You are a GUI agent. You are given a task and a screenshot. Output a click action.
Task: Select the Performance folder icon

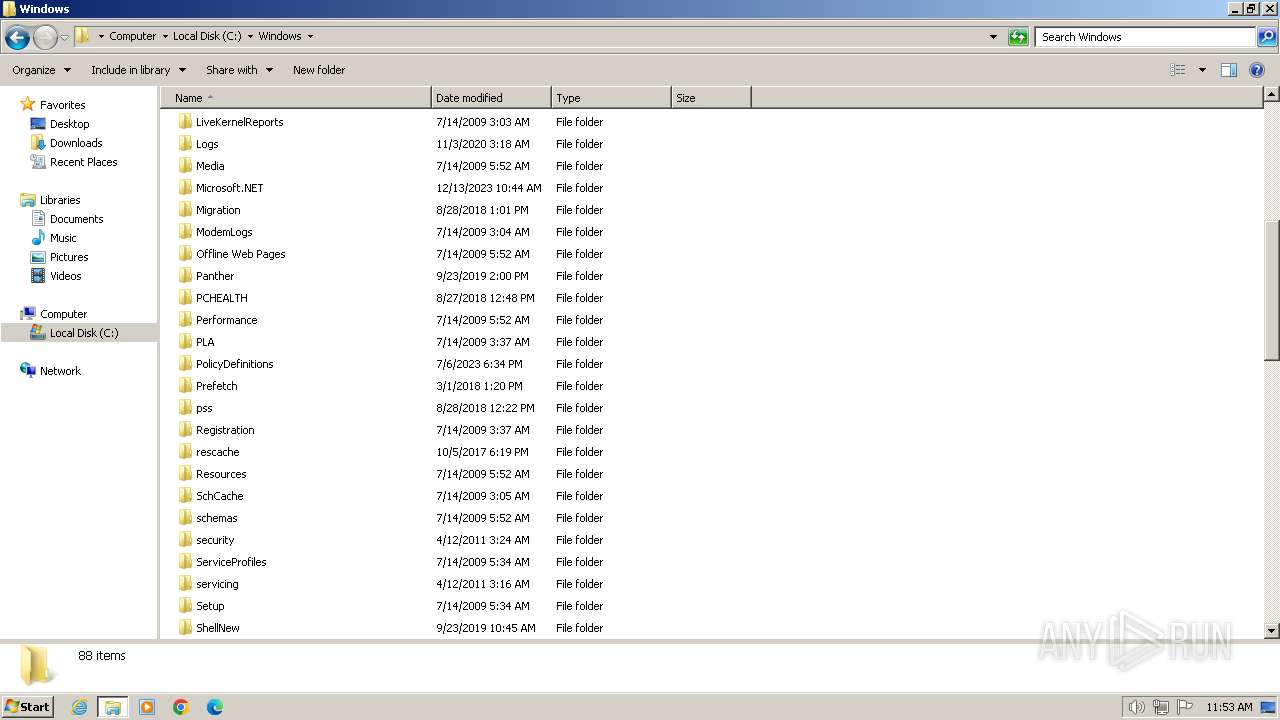point(185,320)
